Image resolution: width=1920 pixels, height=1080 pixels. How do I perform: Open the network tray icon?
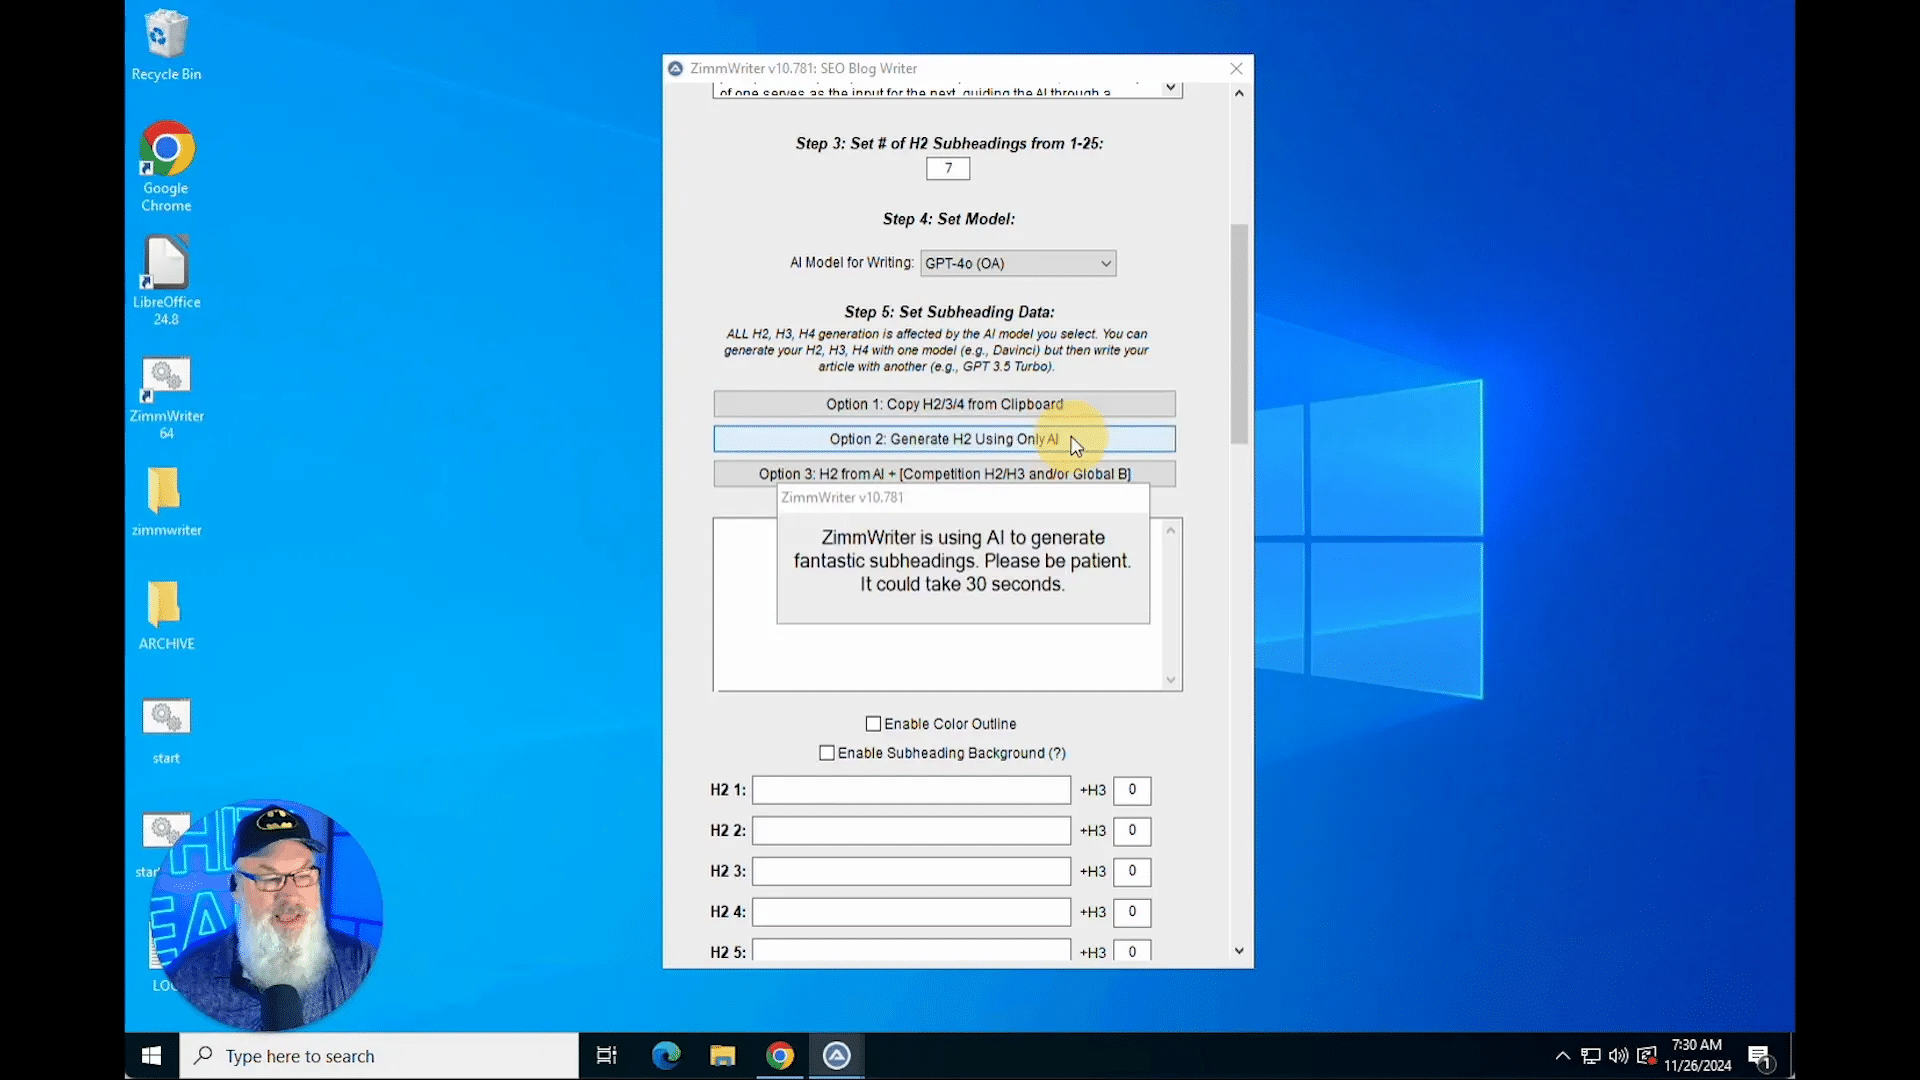[x=1591, y=1056]
